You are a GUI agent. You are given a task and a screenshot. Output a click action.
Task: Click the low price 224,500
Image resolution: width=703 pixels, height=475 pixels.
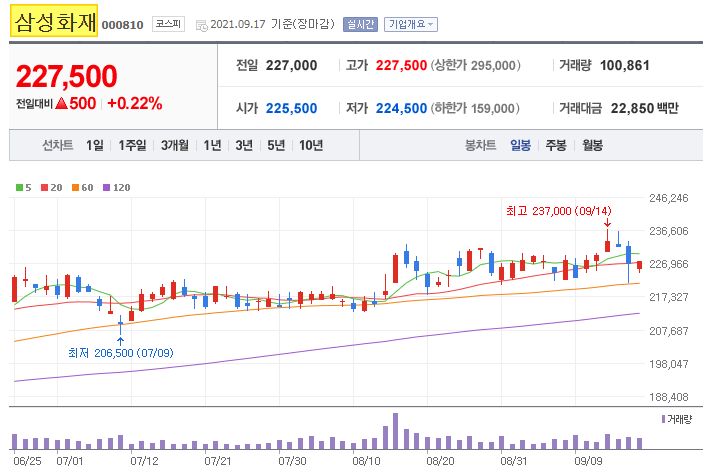coord(401,109)
